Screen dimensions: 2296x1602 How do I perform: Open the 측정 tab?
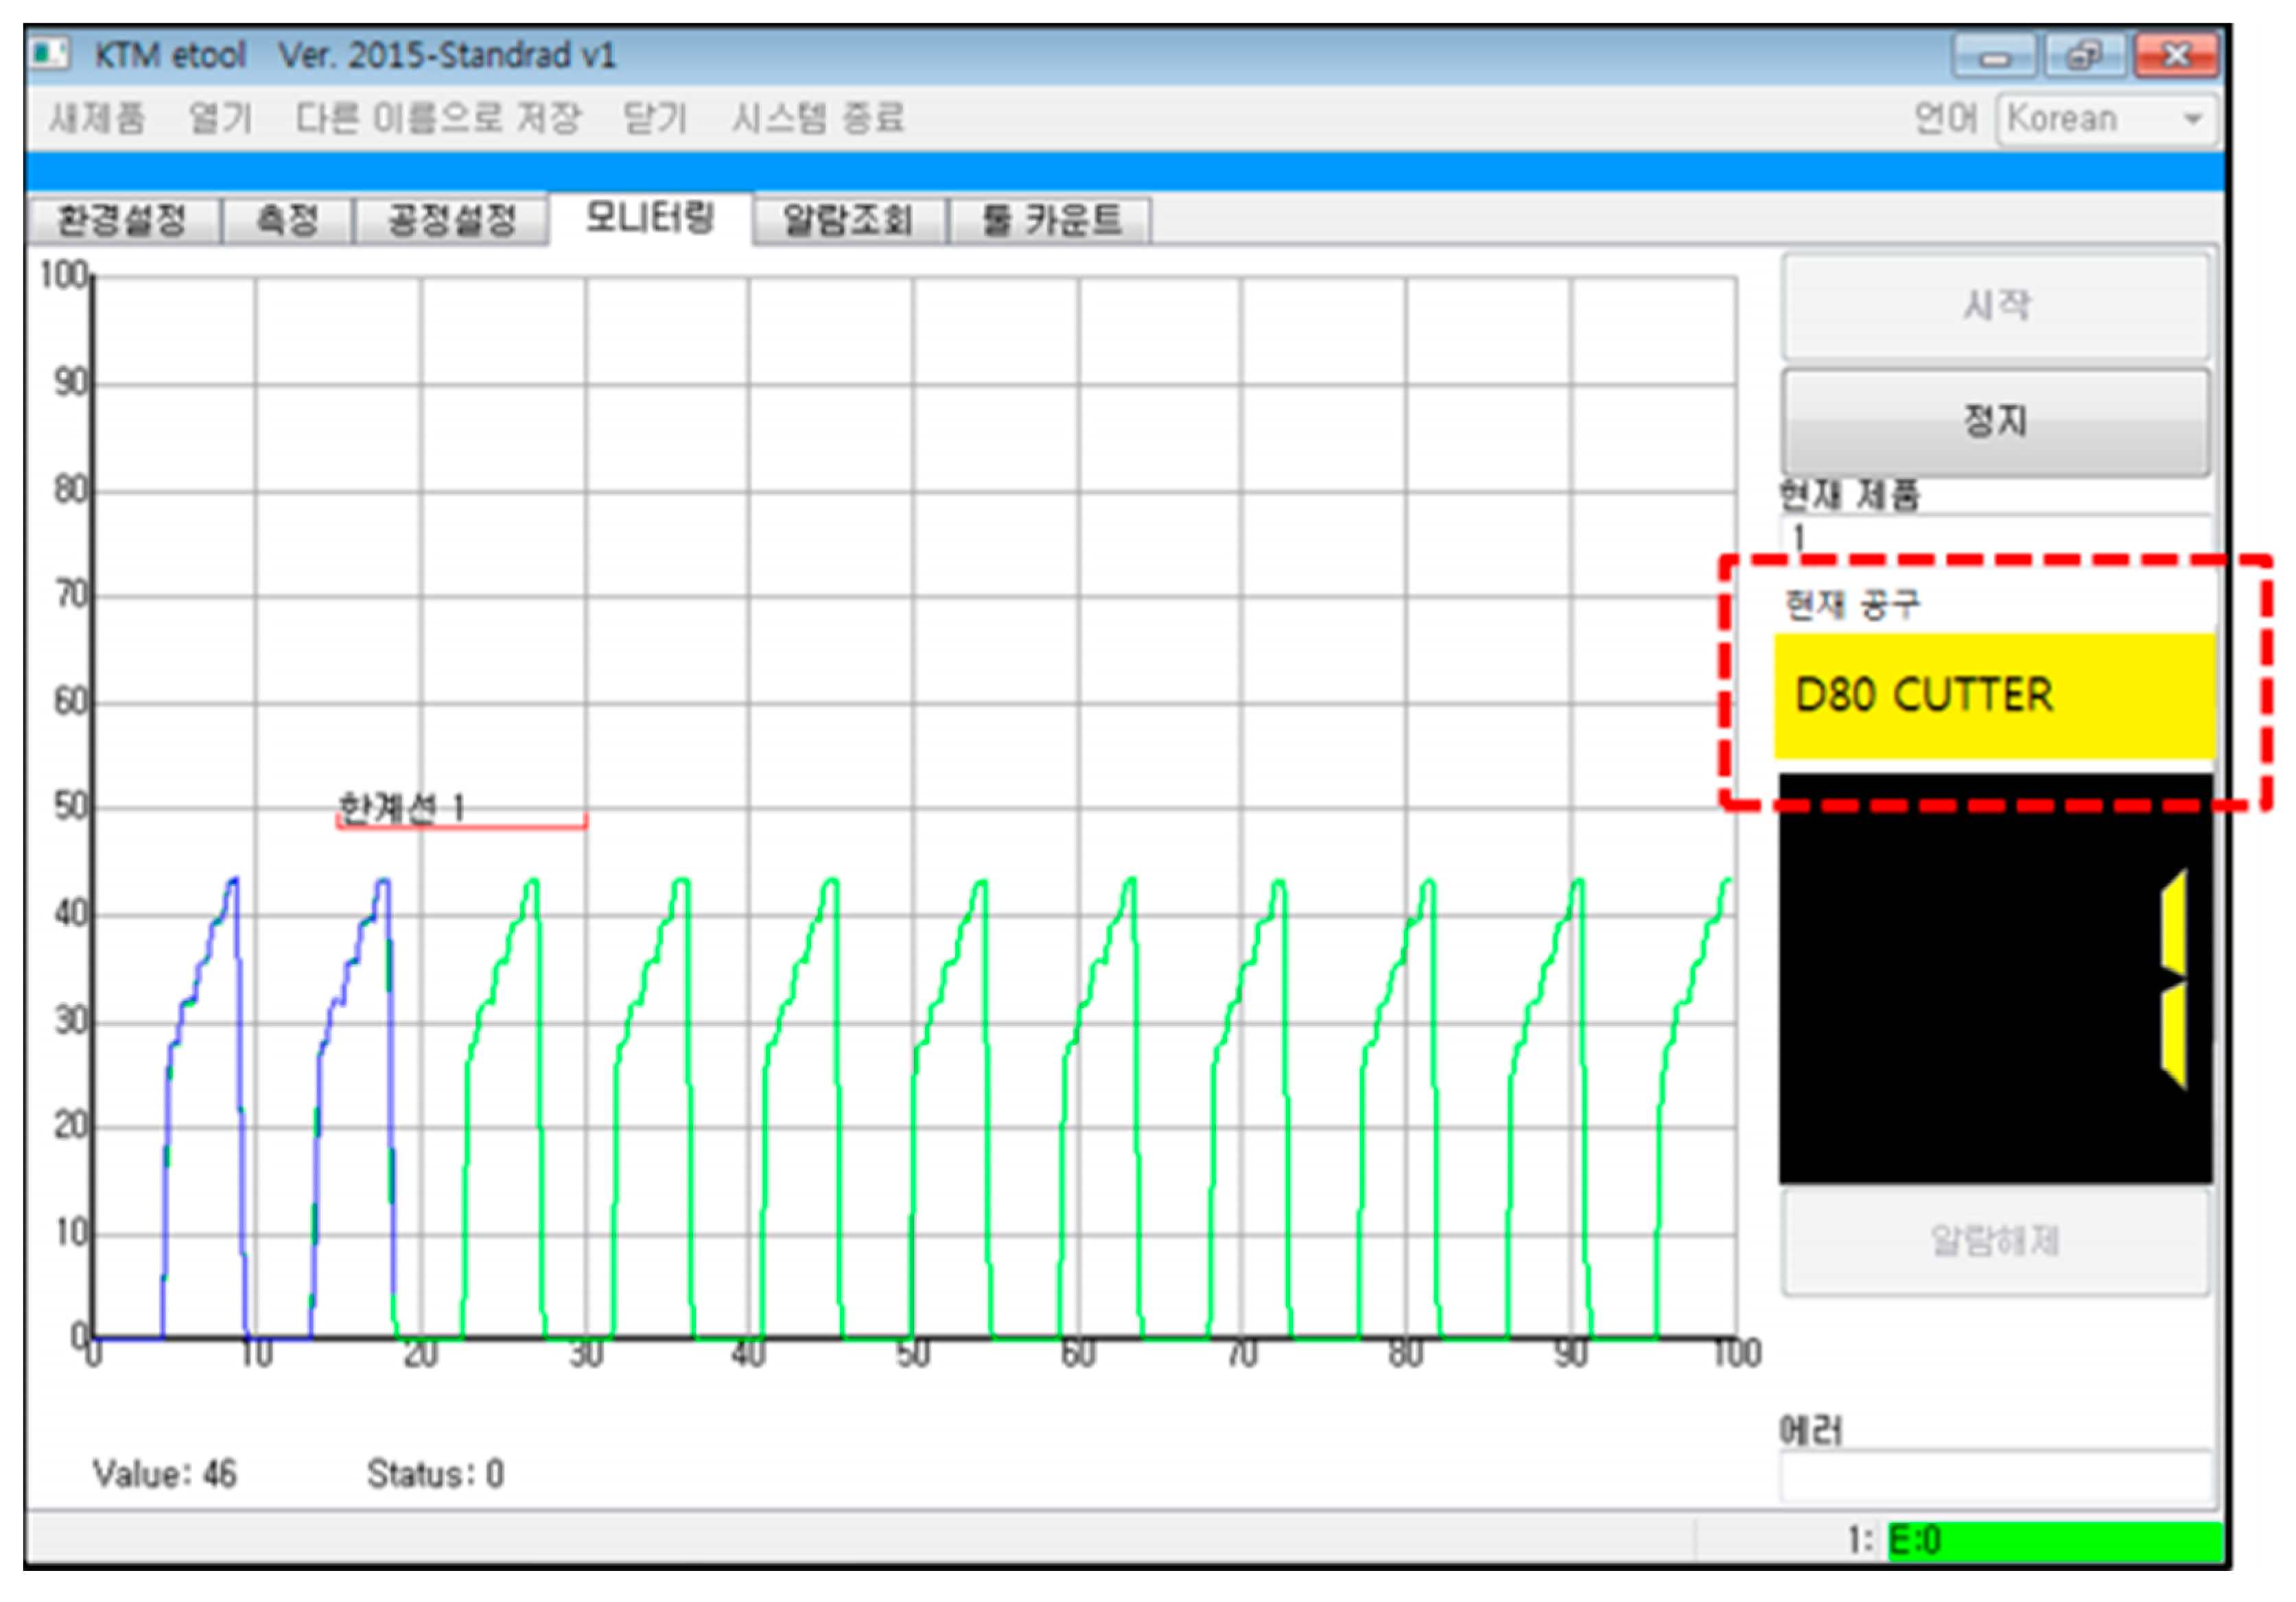coord(287,220)
